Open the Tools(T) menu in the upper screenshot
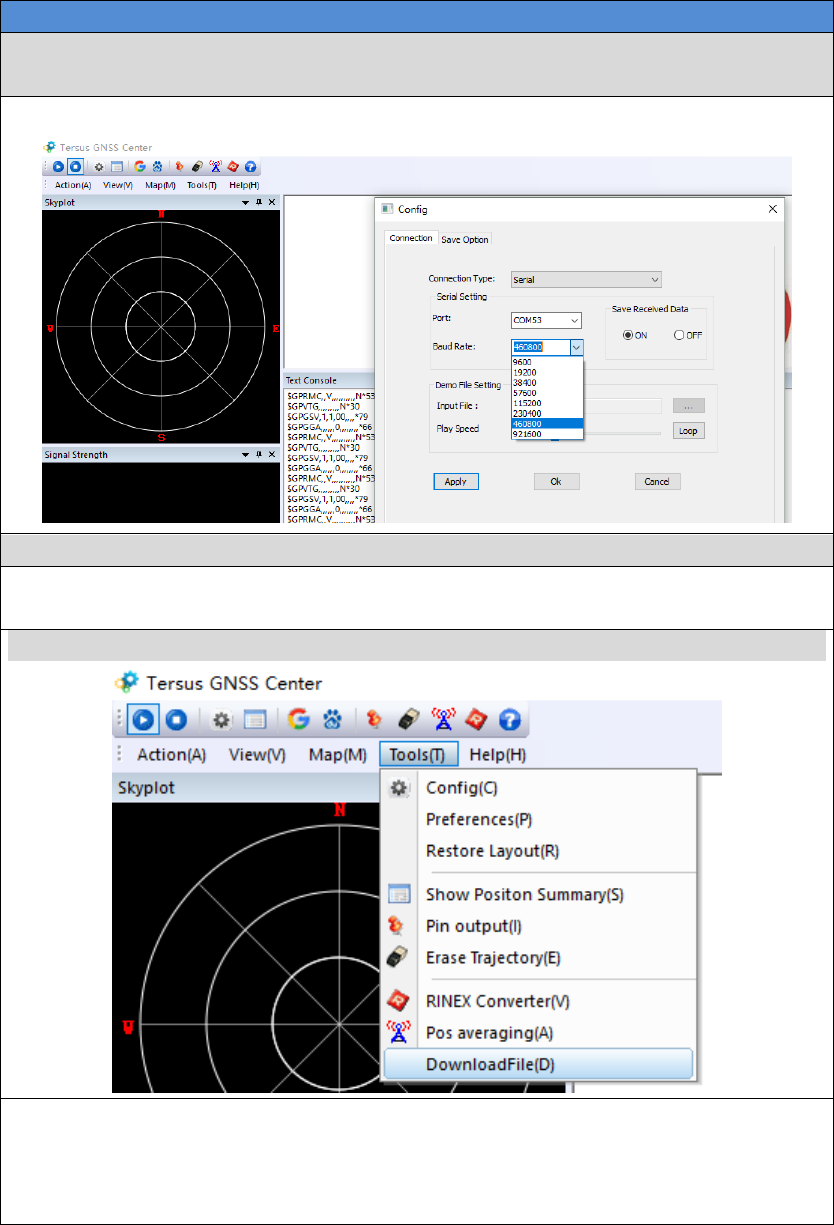The width and height of the screenshot is (834, 1225). pyautogui.click(x=202, y=185)
